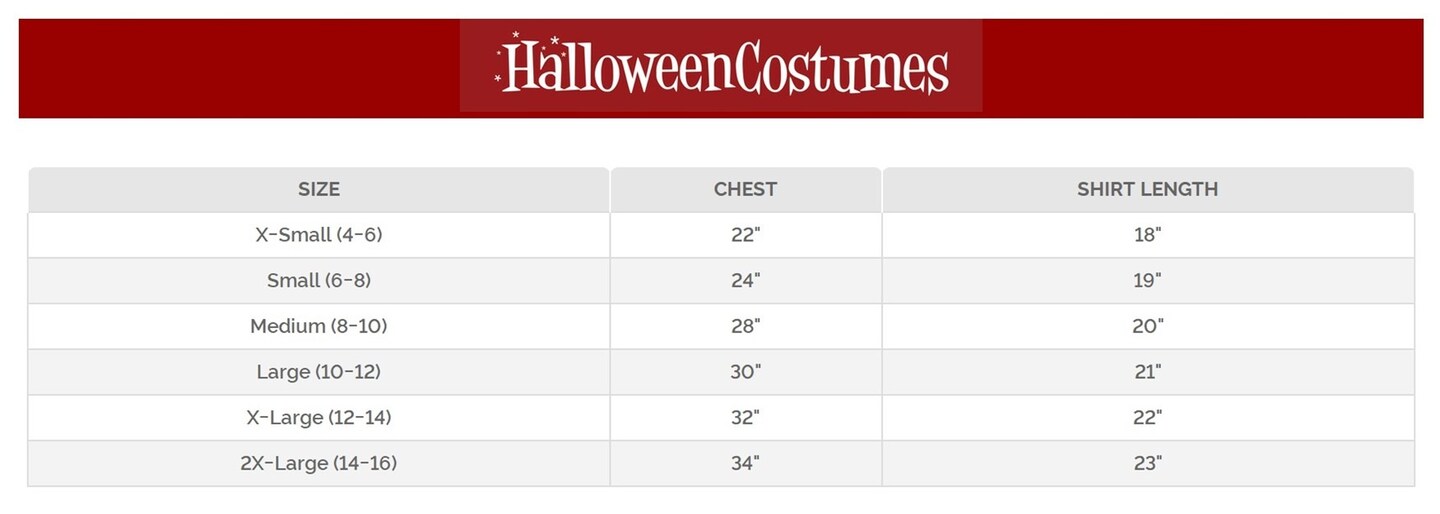The image size is (1440, 514).
Task: Select the Large (10-12) size cell
Action: pos(319,372)
